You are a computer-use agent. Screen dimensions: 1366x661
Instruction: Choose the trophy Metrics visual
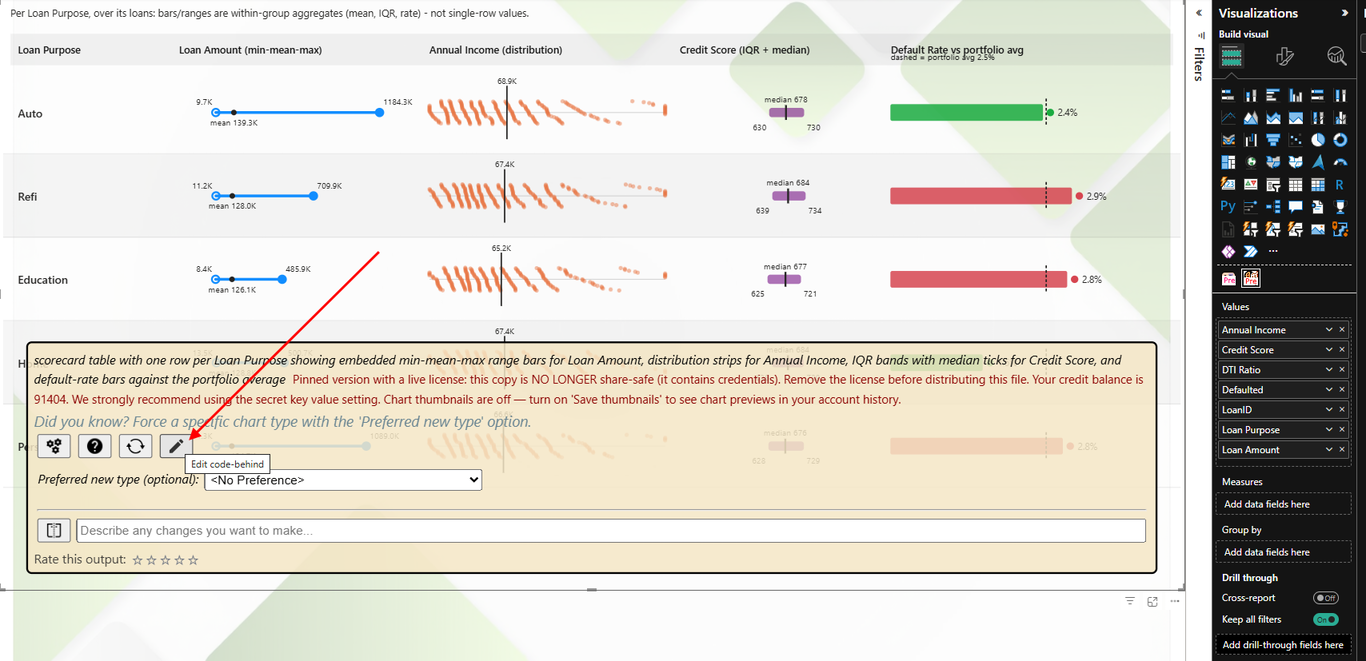1341,207
